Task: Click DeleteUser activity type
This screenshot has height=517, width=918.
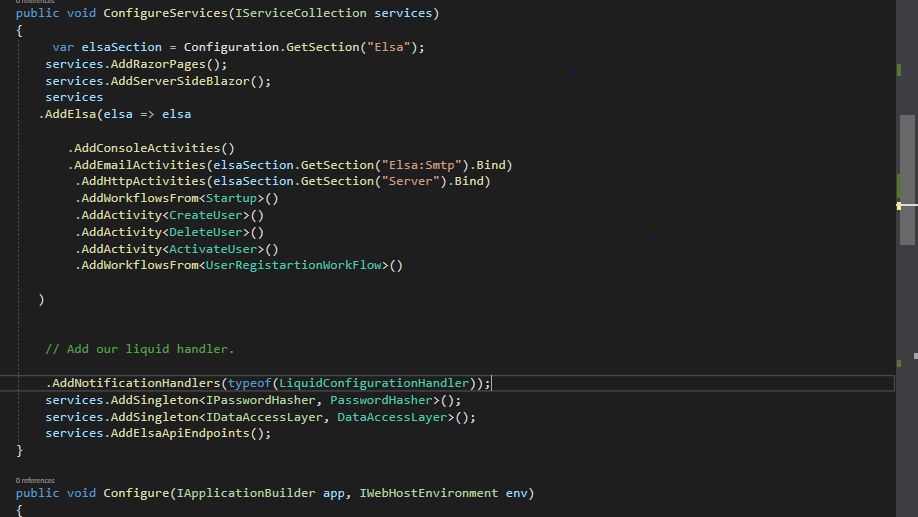Action: pyautogui.click(x=205, y=232)
